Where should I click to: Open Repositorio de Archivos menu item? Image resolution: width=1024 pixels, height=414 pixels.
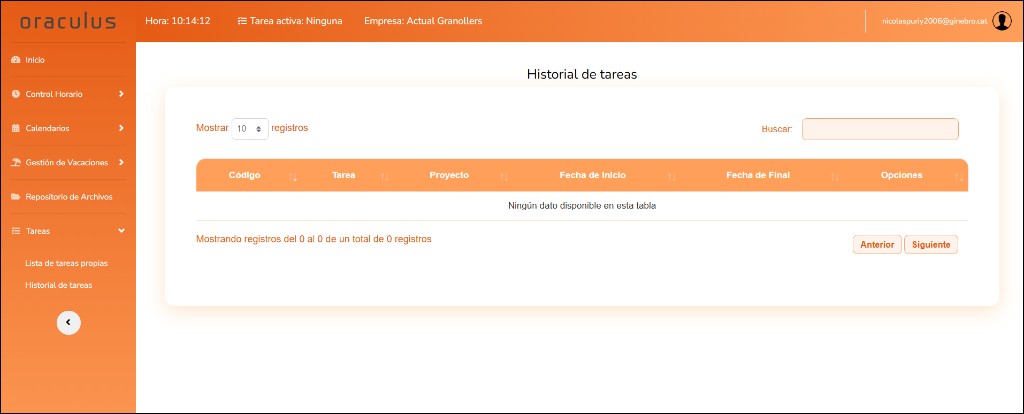68,197
